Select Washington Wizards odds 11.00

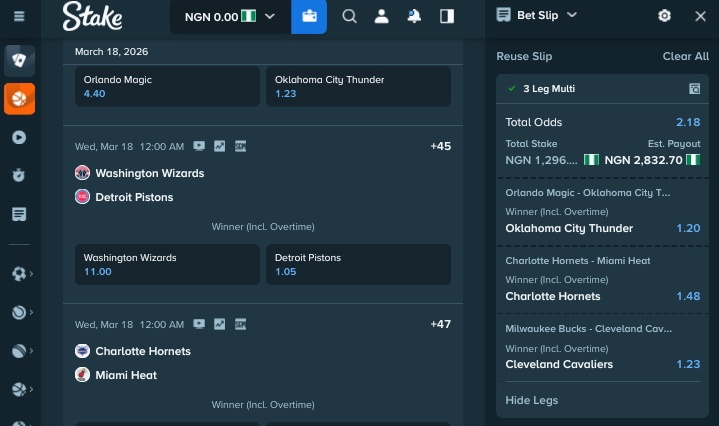[167, 265]
